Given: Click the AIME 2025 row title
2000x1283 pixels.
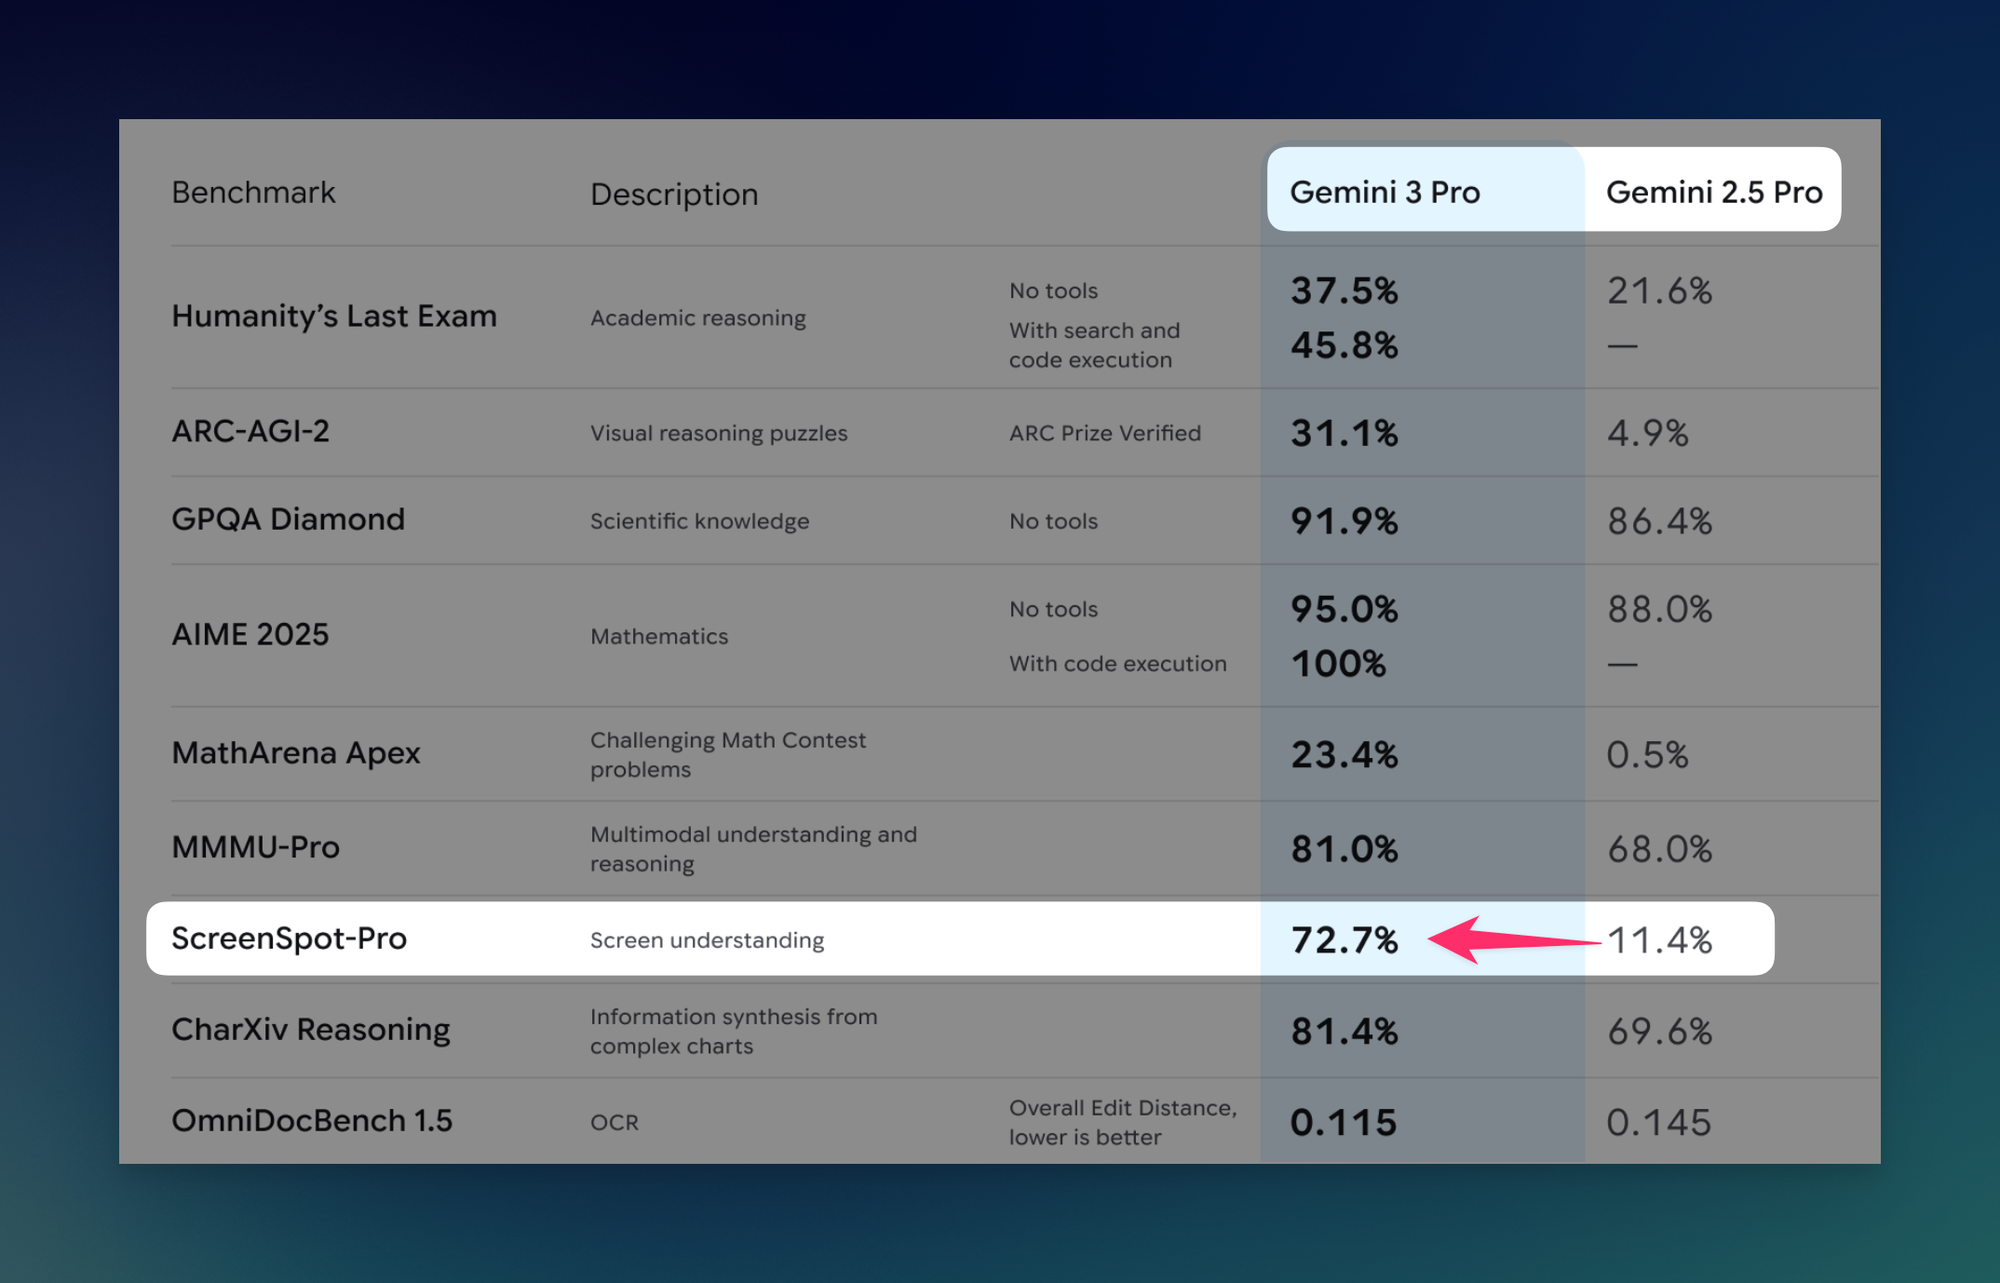Looking at the screenshot, I should 250,634.
